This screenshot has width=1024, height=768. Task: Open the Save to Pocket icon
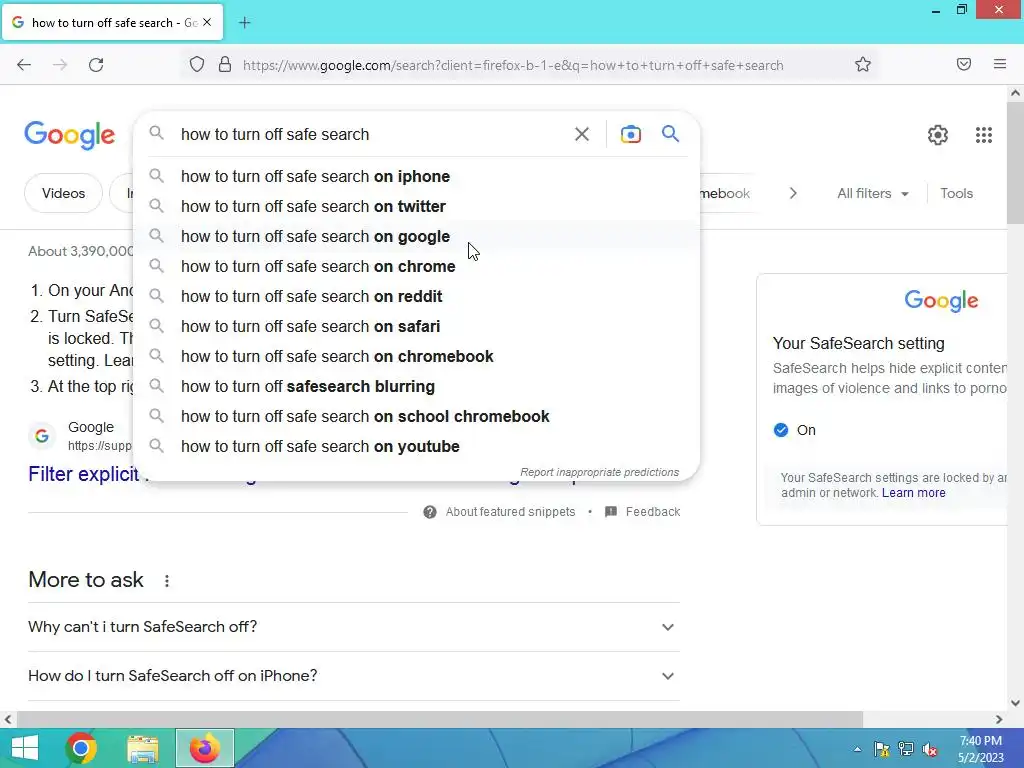click(964, 64)
